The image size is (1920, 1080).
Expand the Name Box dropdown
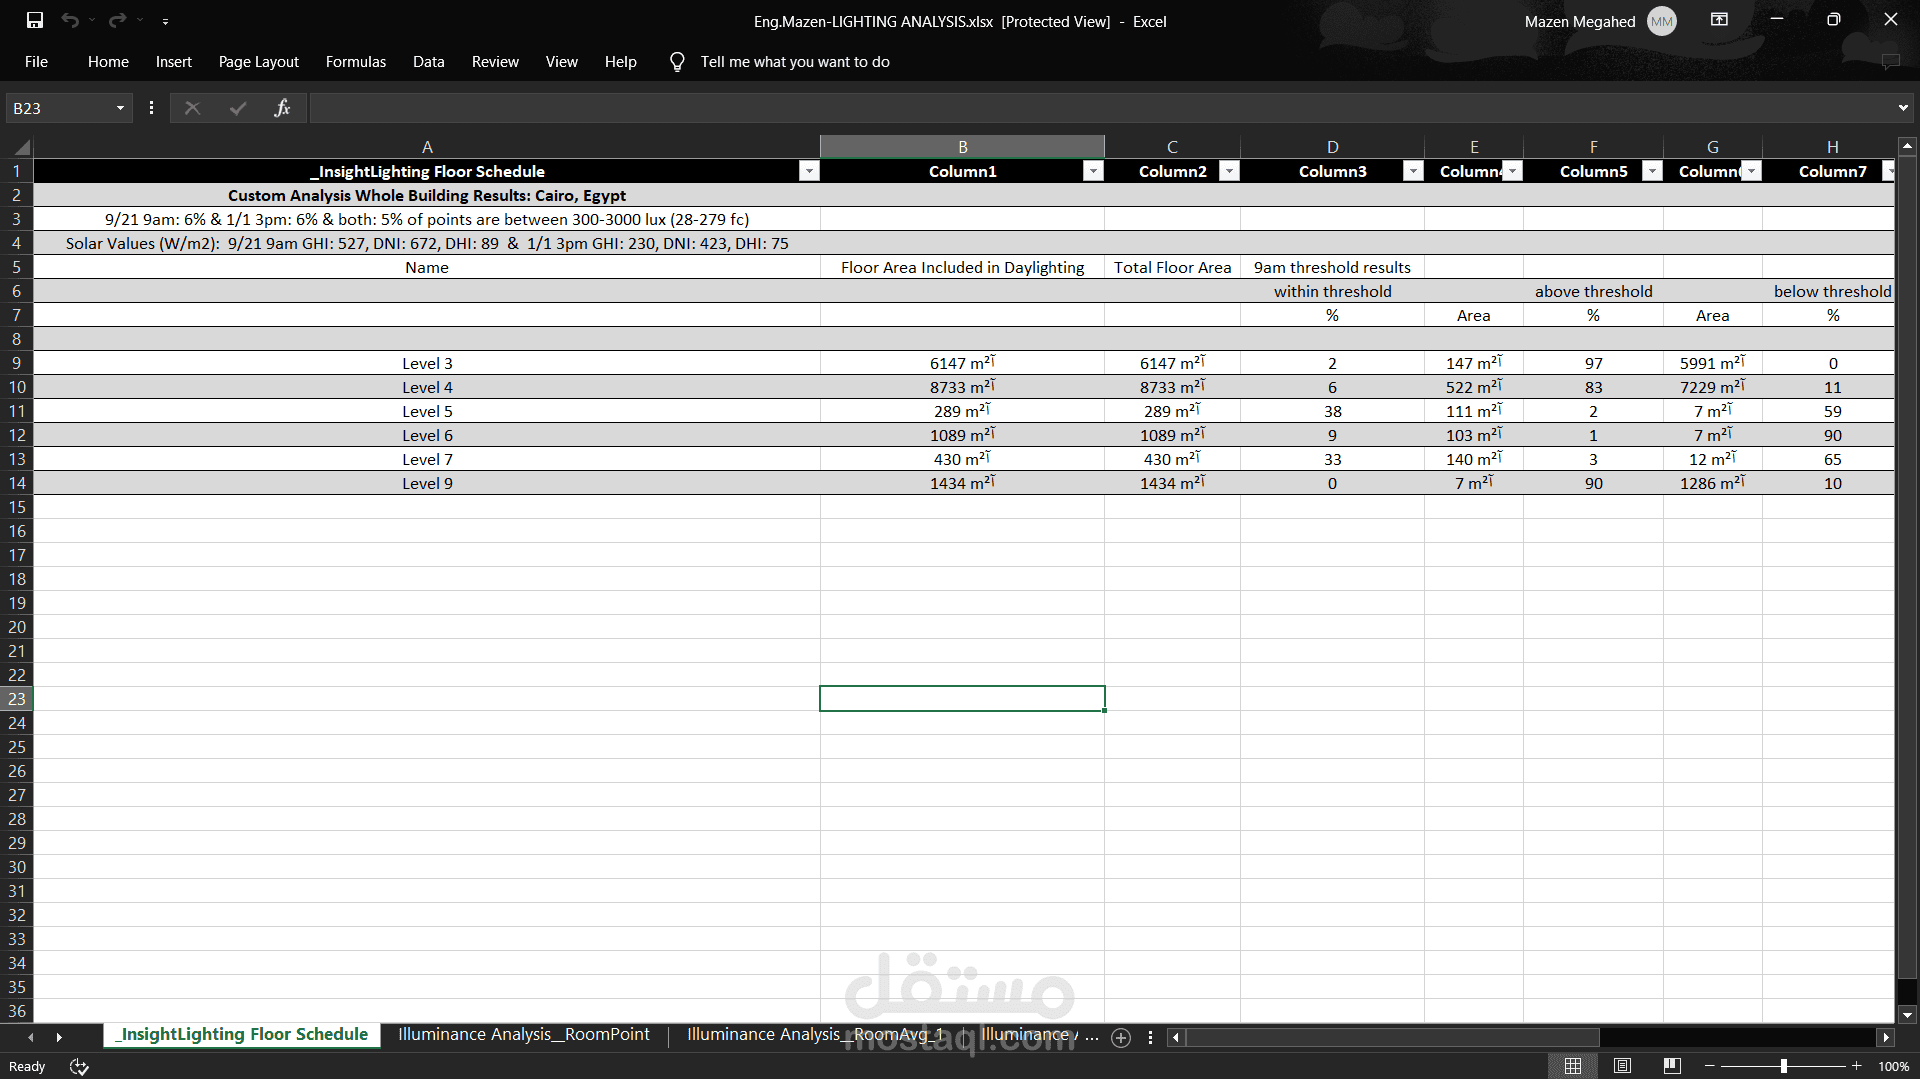[x=120, y=108]
